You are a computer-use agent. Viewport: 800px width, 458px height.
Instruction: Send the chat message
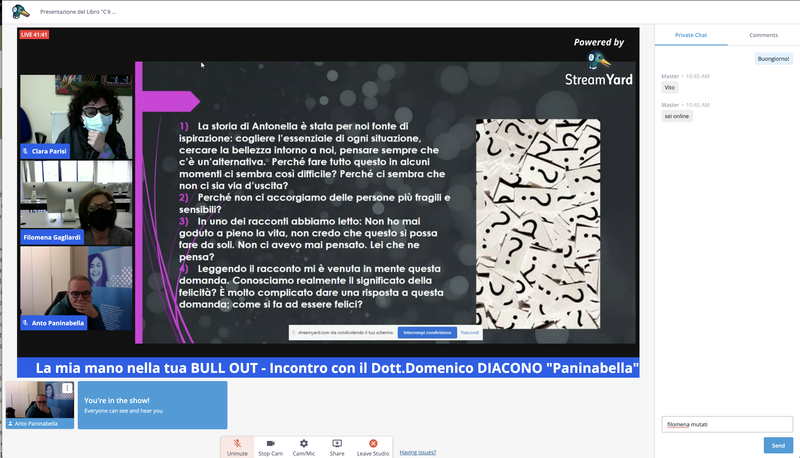pyautogui.click(x=778, y=445)
